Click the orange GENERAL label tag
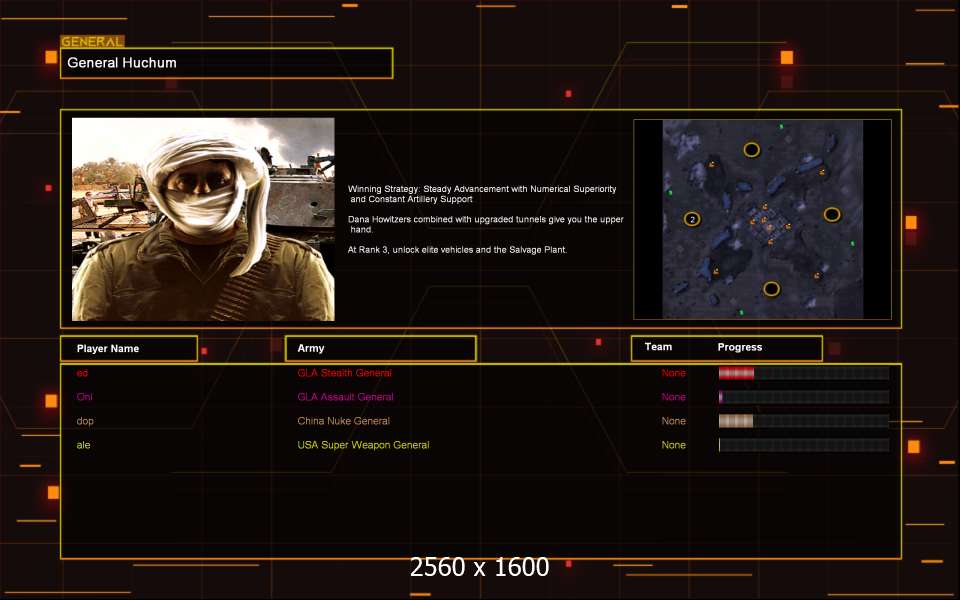Viewport: 960px width, 600px height. click(92, 42)
